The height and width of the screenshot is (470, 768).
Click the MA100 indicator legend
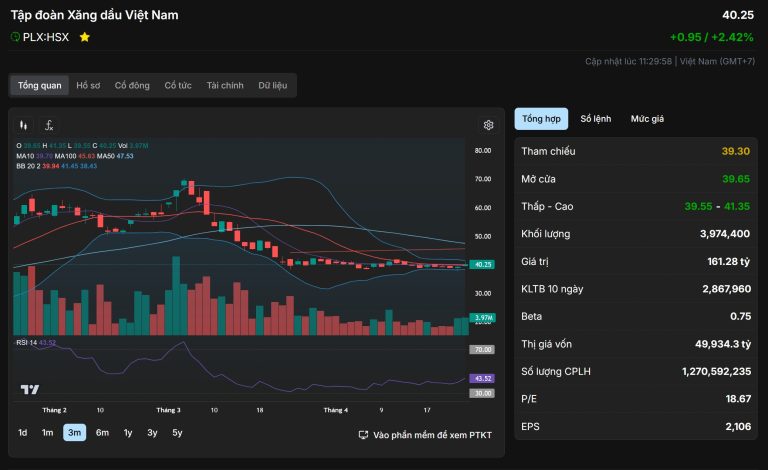point(74,156)
